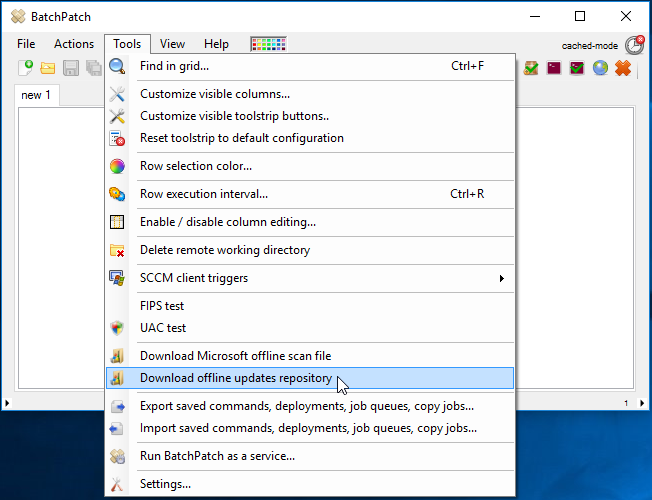
Task: Expand the SCCM client triggers submenu arrow
Action: (502, 278)
